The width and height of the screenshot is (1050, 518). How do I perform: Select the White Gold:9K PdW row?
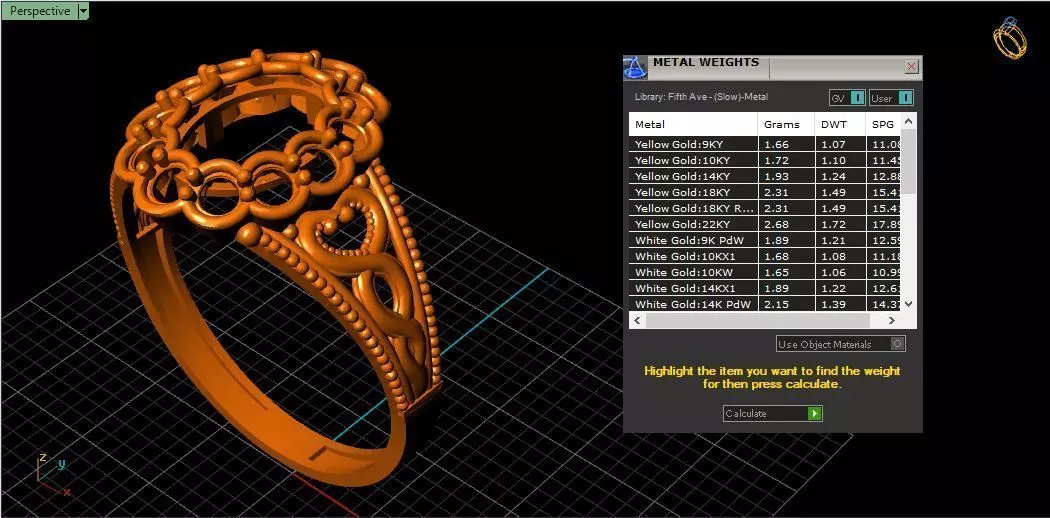[x=765, y=240]
